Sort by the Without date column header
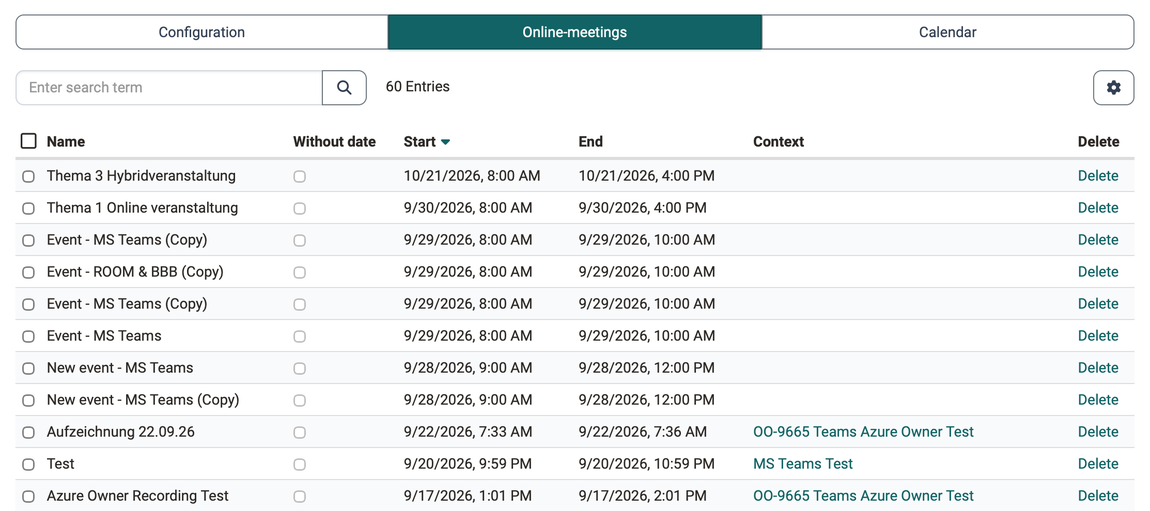Image resolution: width=1150 pixels, height=511 pixels. [x=334, y=141]
